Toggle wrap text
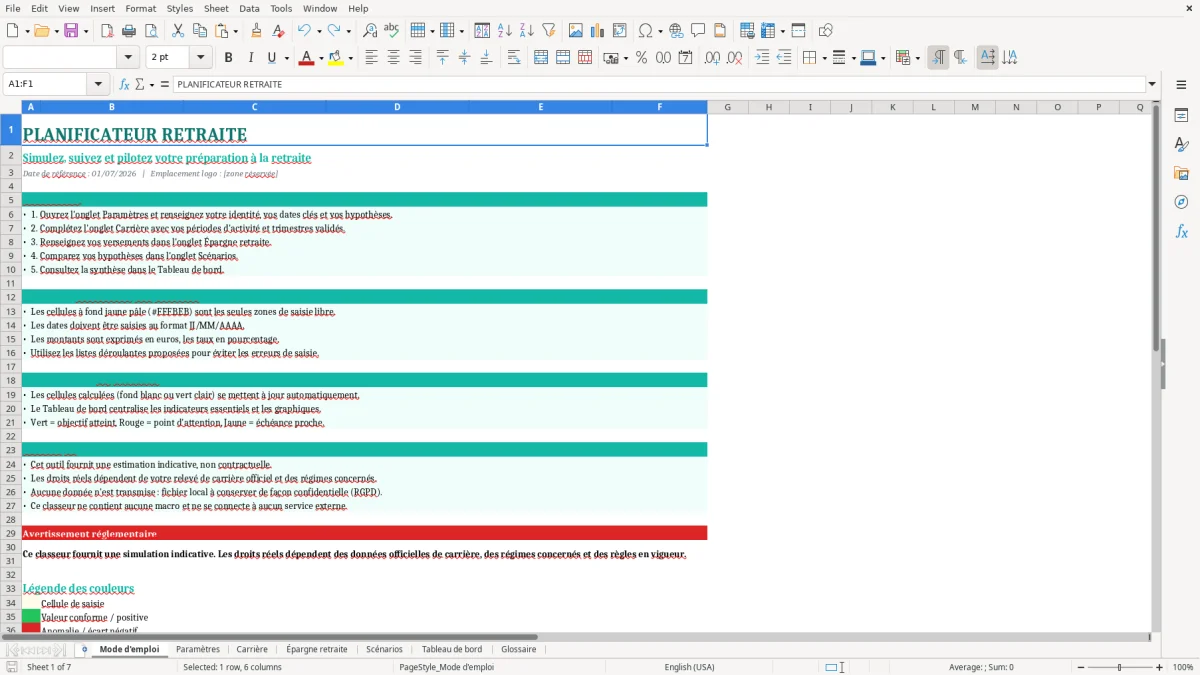The height and width of the screenshot is (675, 1200). click(513, 58)
